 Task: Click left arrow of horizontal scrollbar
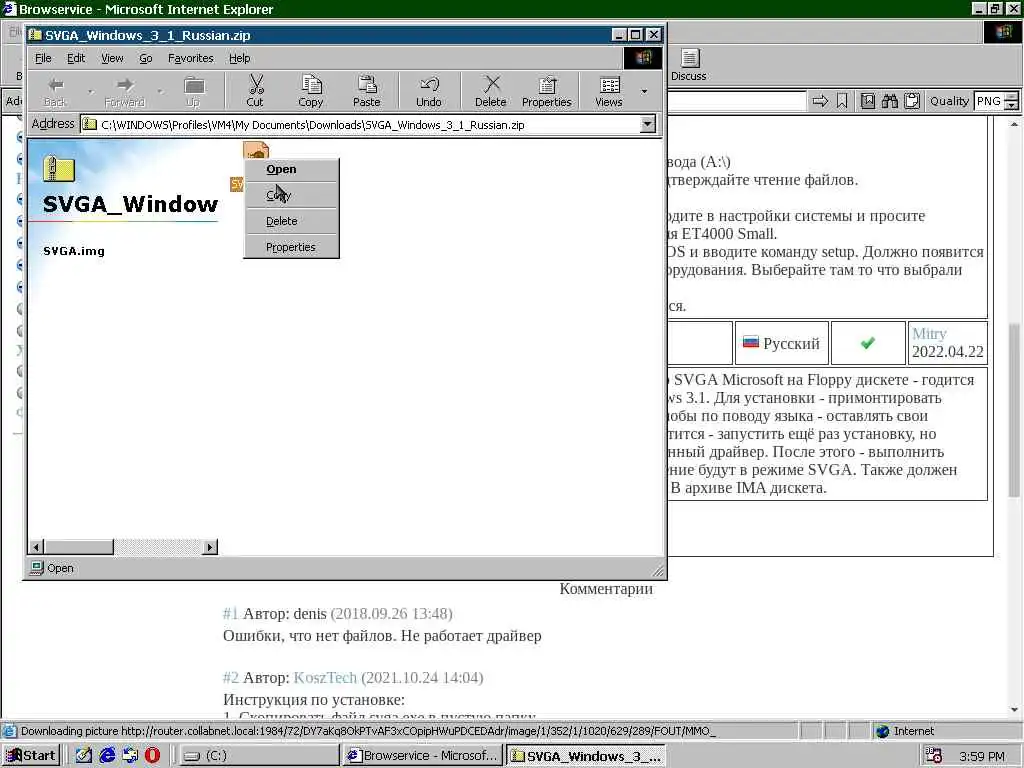(x=36, y=547)
